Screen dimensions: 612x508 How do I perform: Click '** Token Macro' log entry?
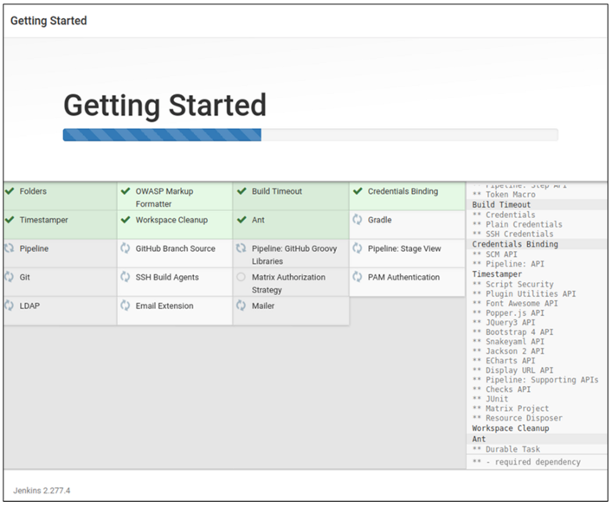click(x=504, y=194)
